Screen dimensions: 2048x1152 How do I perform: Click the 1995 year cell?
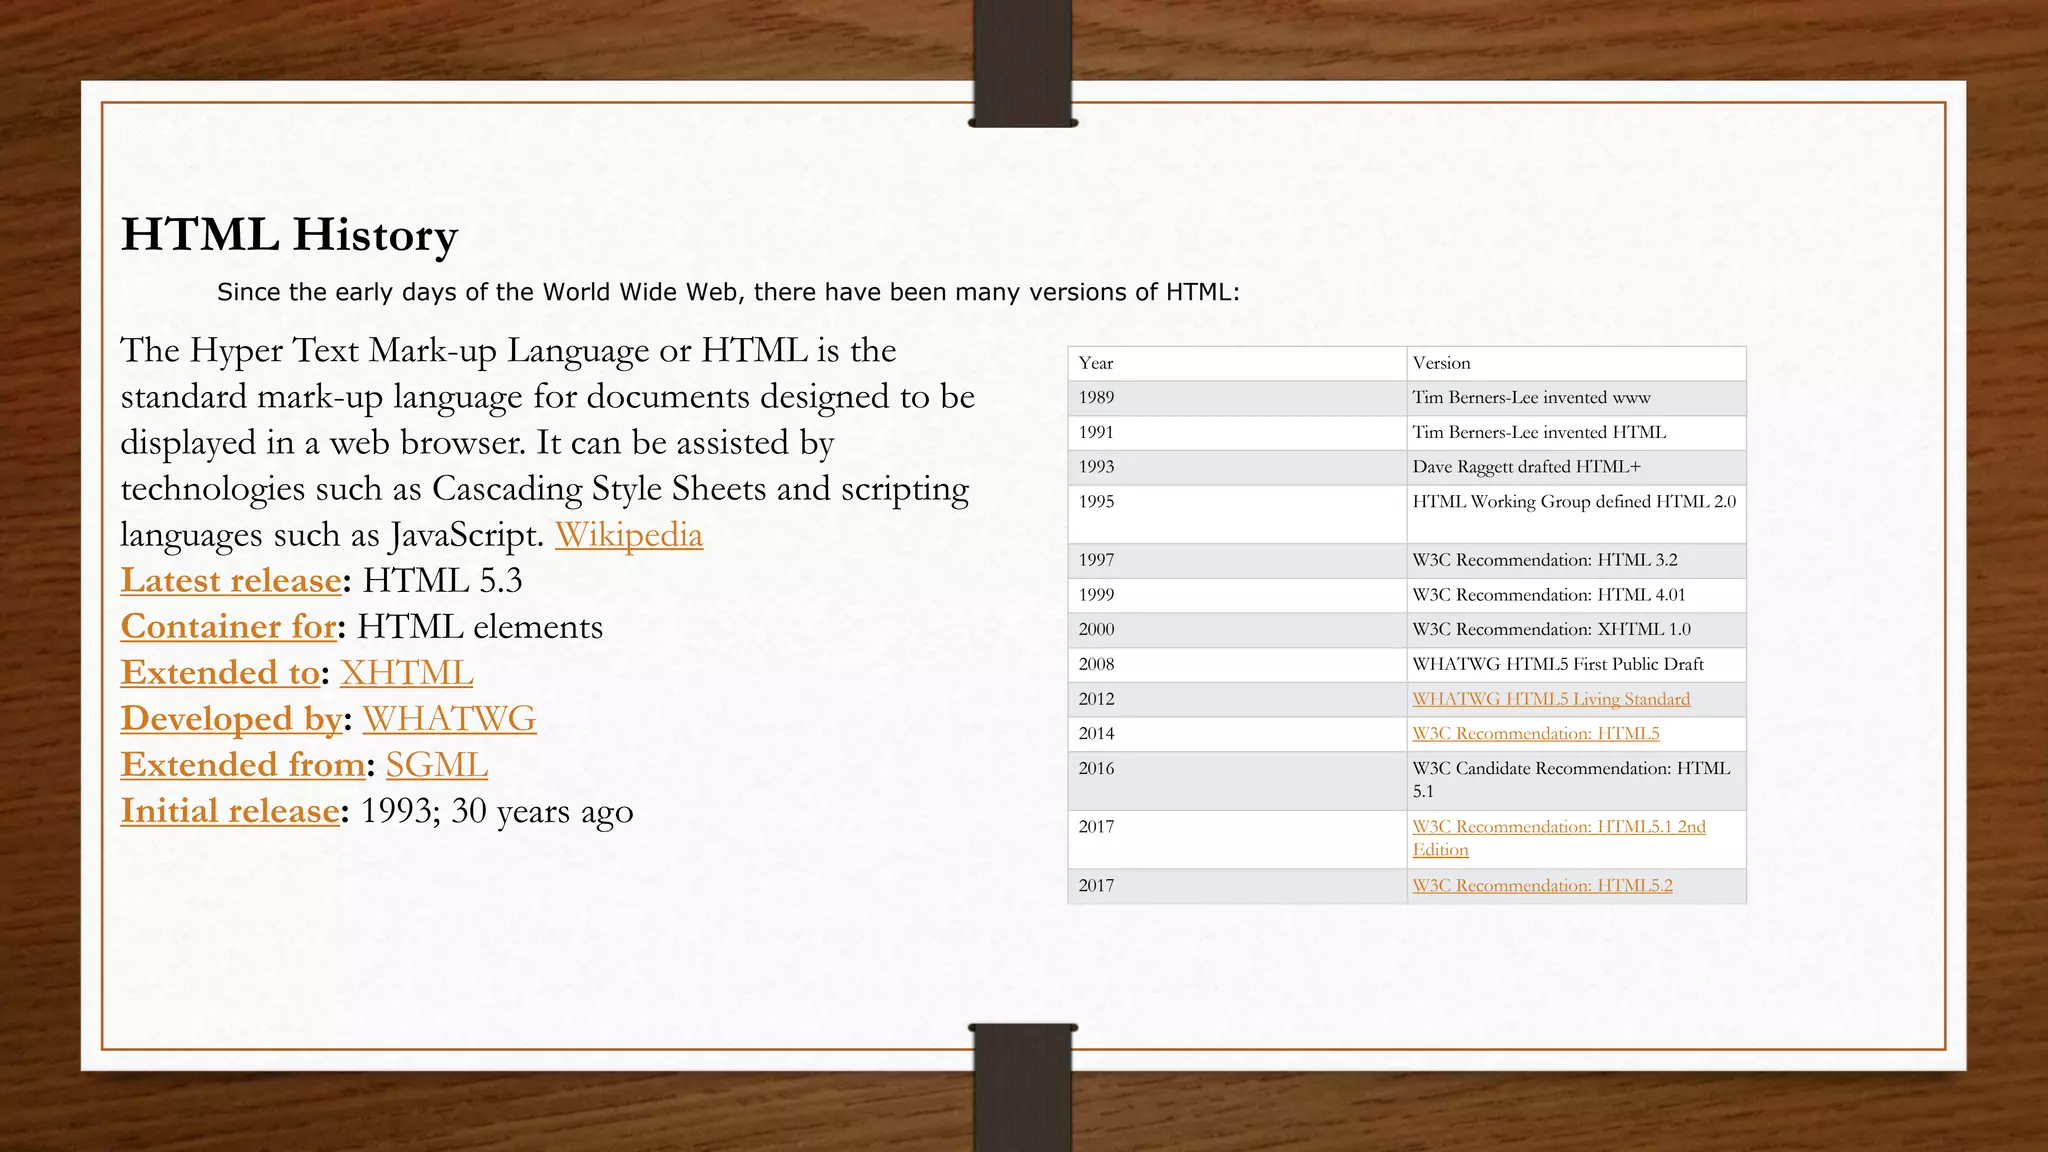click(x=1237, y=514)
